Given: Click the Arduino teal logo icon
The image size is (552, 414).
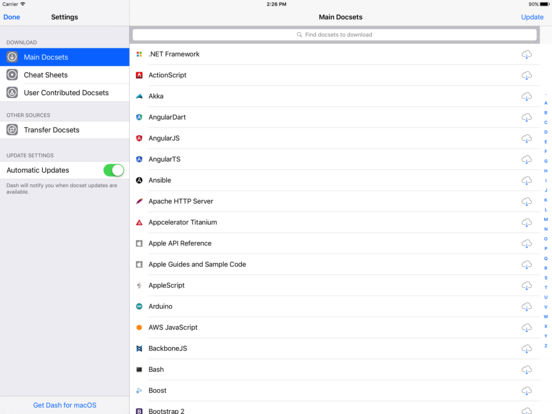Looking at the screenshot, I should pyautogui.click(x=139, y=306).
